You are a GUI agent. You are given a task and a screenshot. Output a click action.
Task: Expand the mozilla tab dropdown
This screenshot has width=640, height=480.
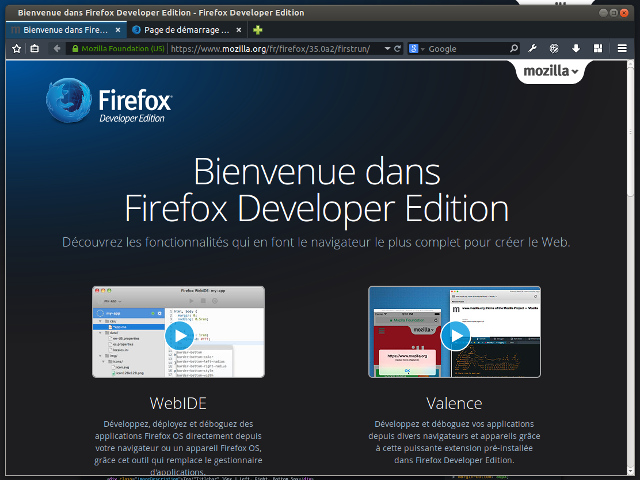pyautogui.click(x=551, y=71)
